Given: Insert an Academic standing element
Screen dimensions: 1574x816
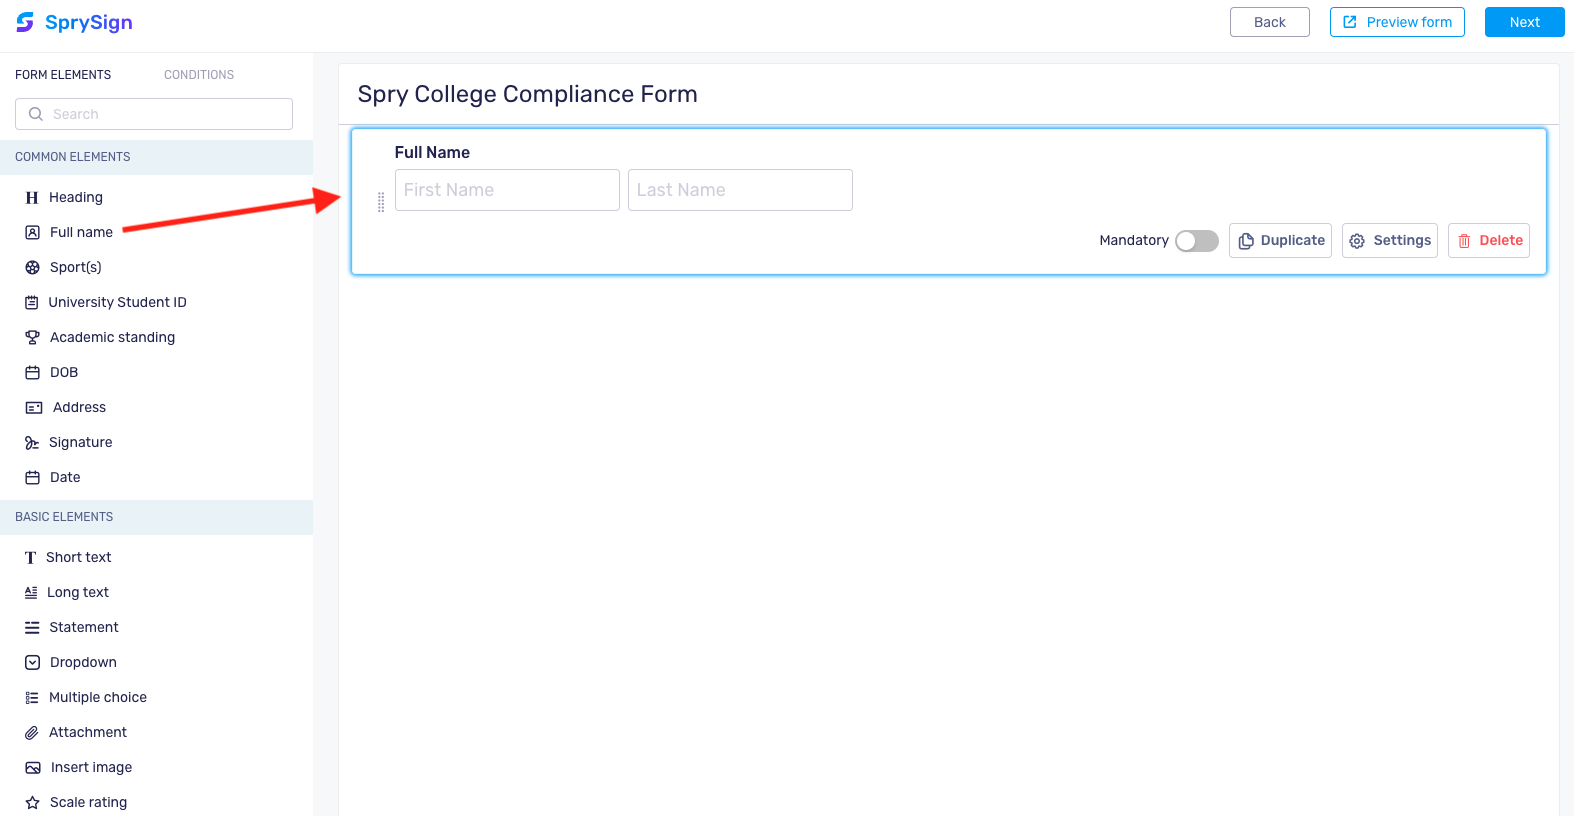Looking at the screenshot, I should tap(111, 337).
